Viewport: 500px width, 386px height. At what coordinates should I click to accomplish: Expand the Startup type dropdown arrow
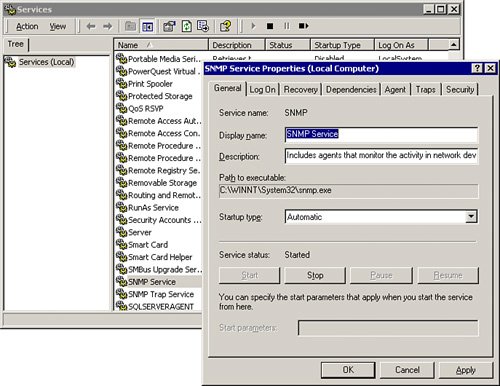click(x=471, y=217)
